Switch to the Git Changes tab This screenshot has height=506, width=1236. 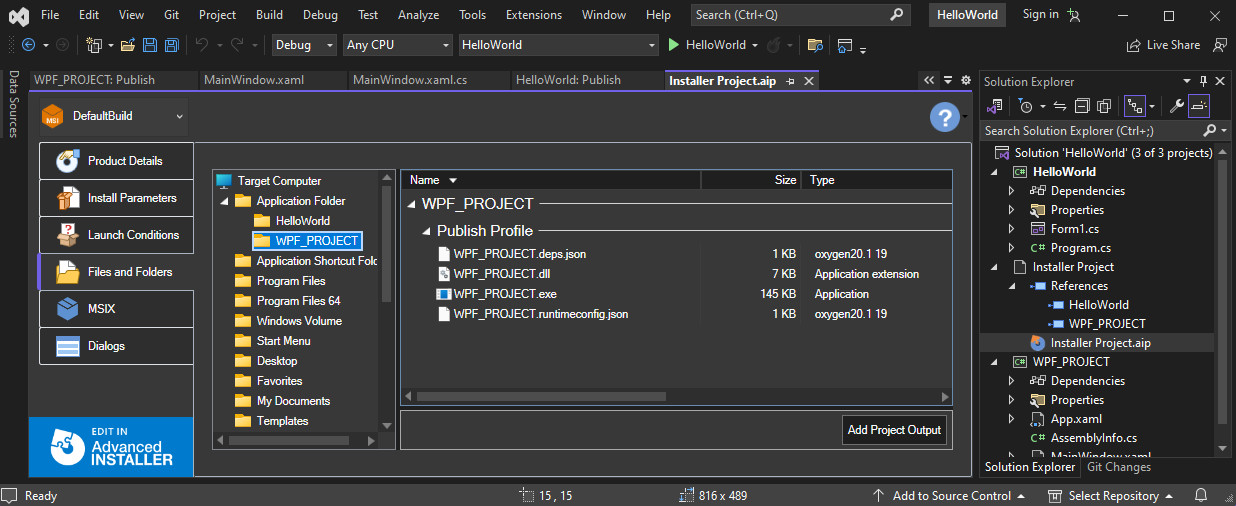(1119, 467)
